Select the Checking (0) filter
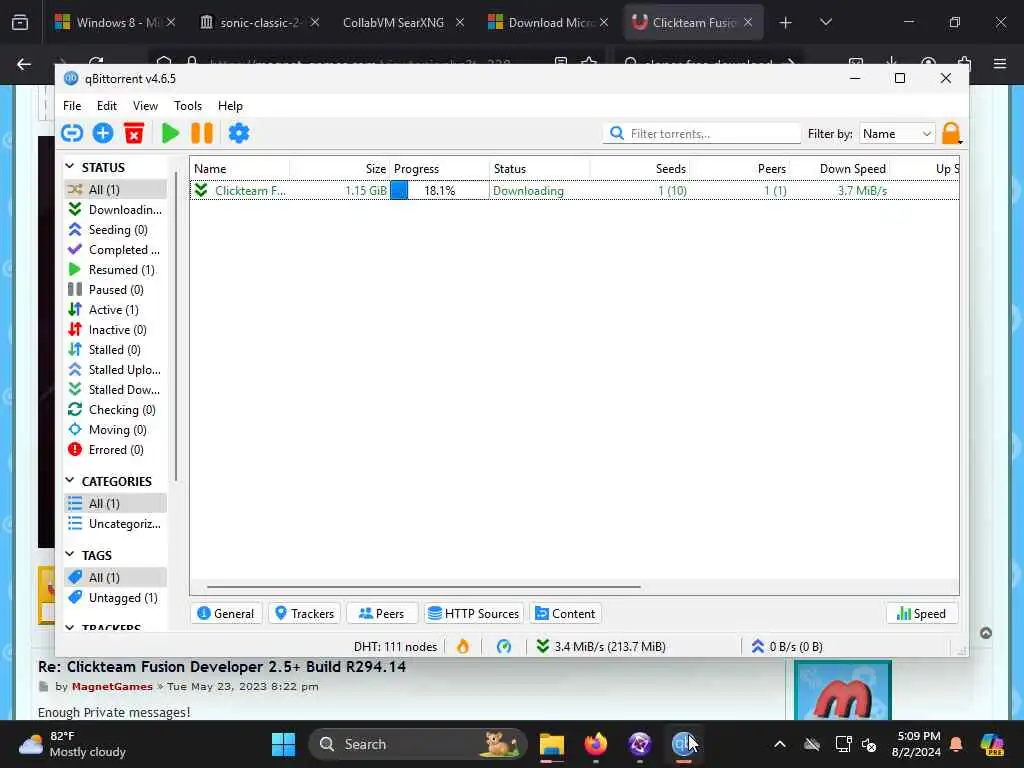The image size is (1024, 768). tap(115, 410)
